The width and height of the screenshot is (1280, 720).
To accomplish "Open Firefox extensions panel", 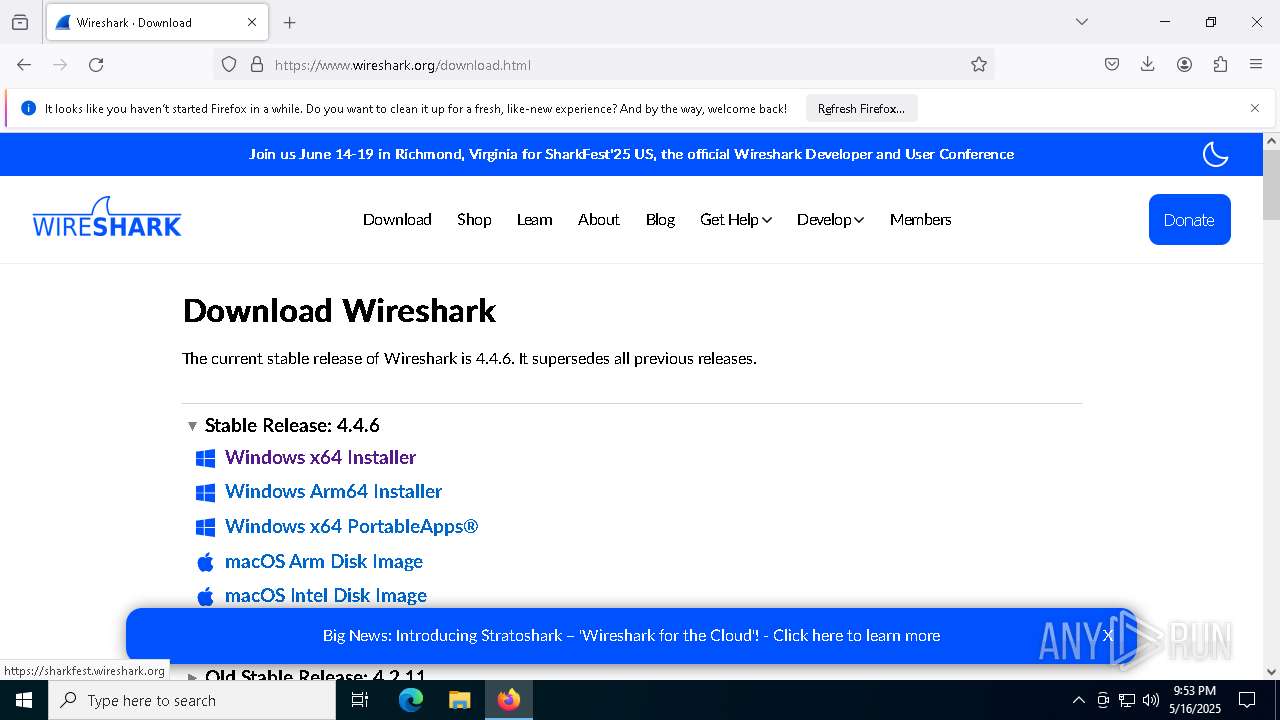I will 1220,65.
